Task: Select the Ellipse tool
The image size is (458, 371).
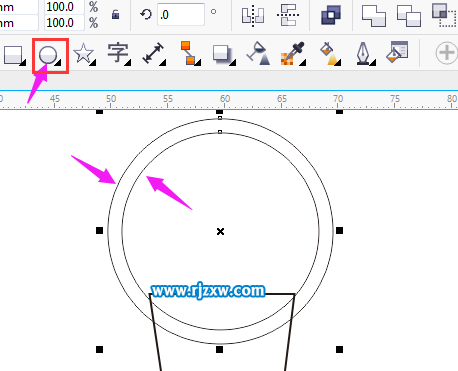Action: click(x=48, y=55)
